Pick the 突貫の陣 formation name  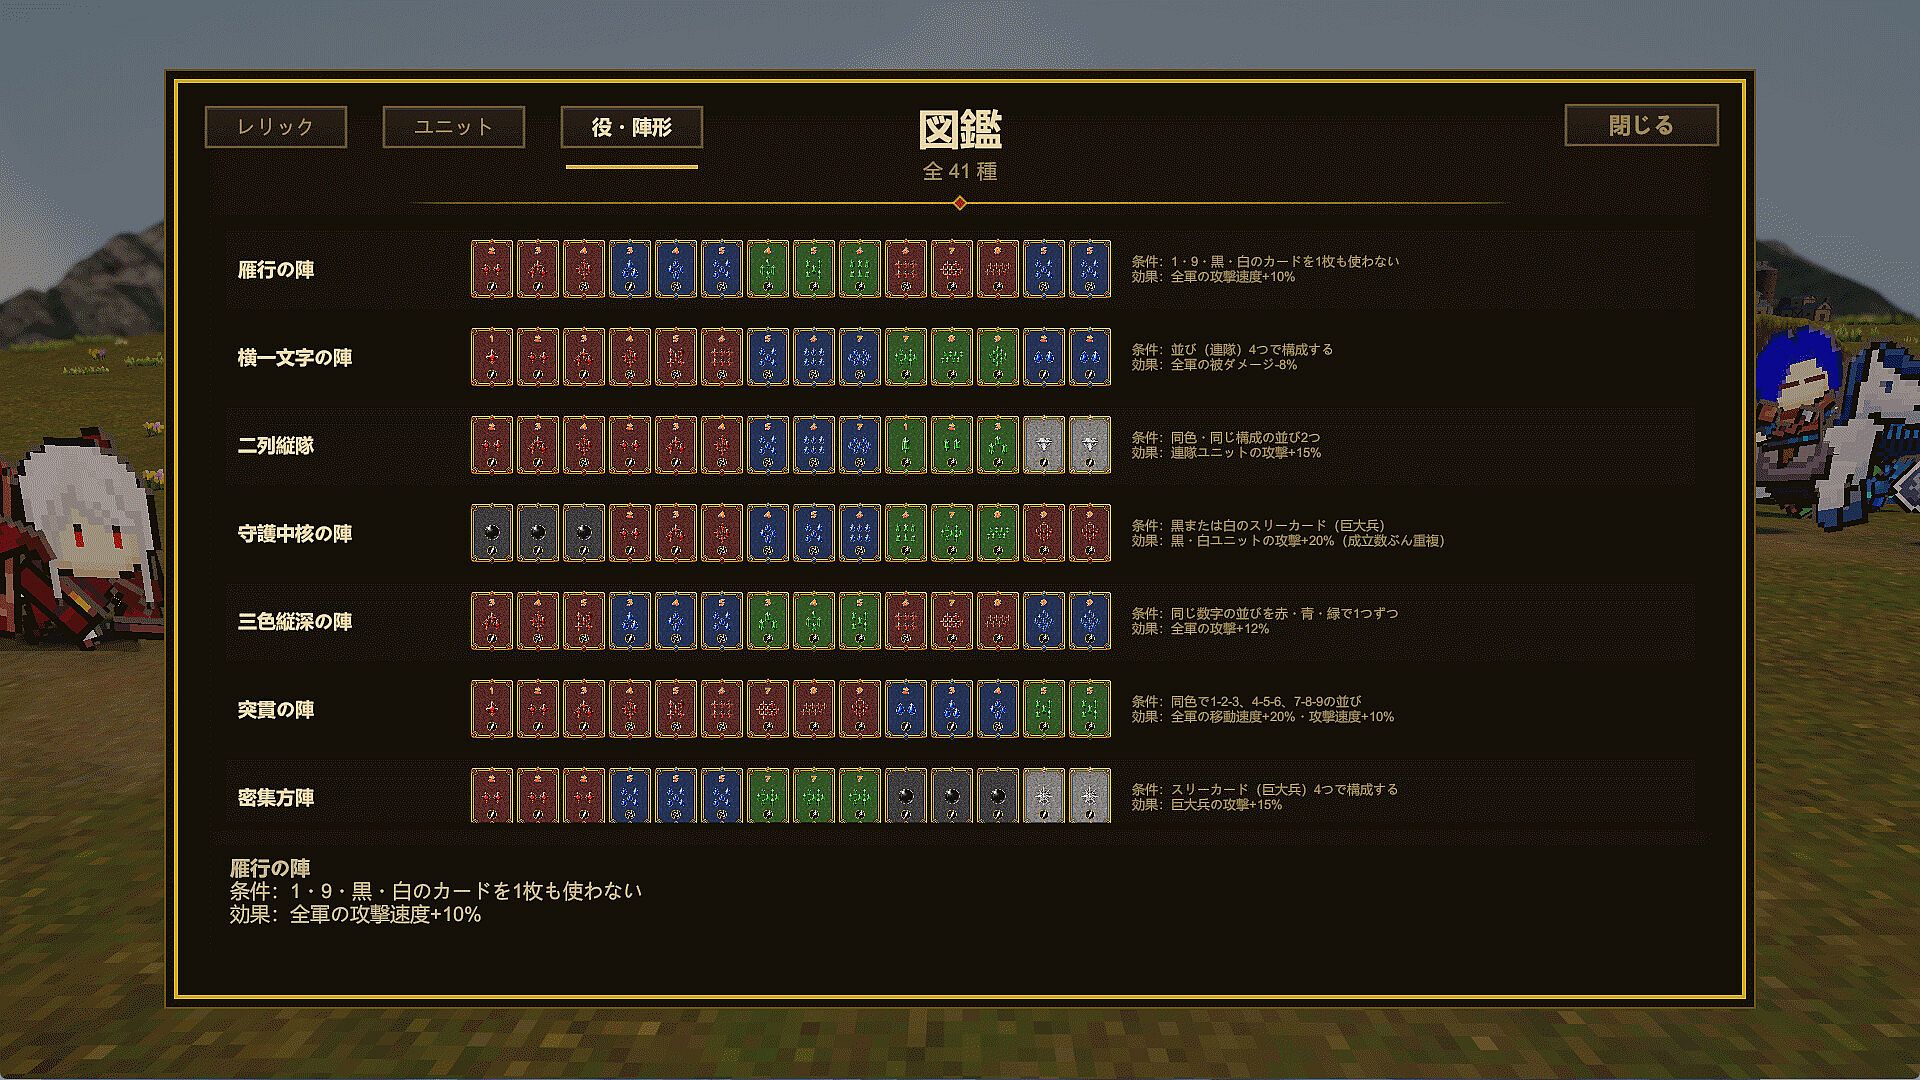[x=276, y=710]
